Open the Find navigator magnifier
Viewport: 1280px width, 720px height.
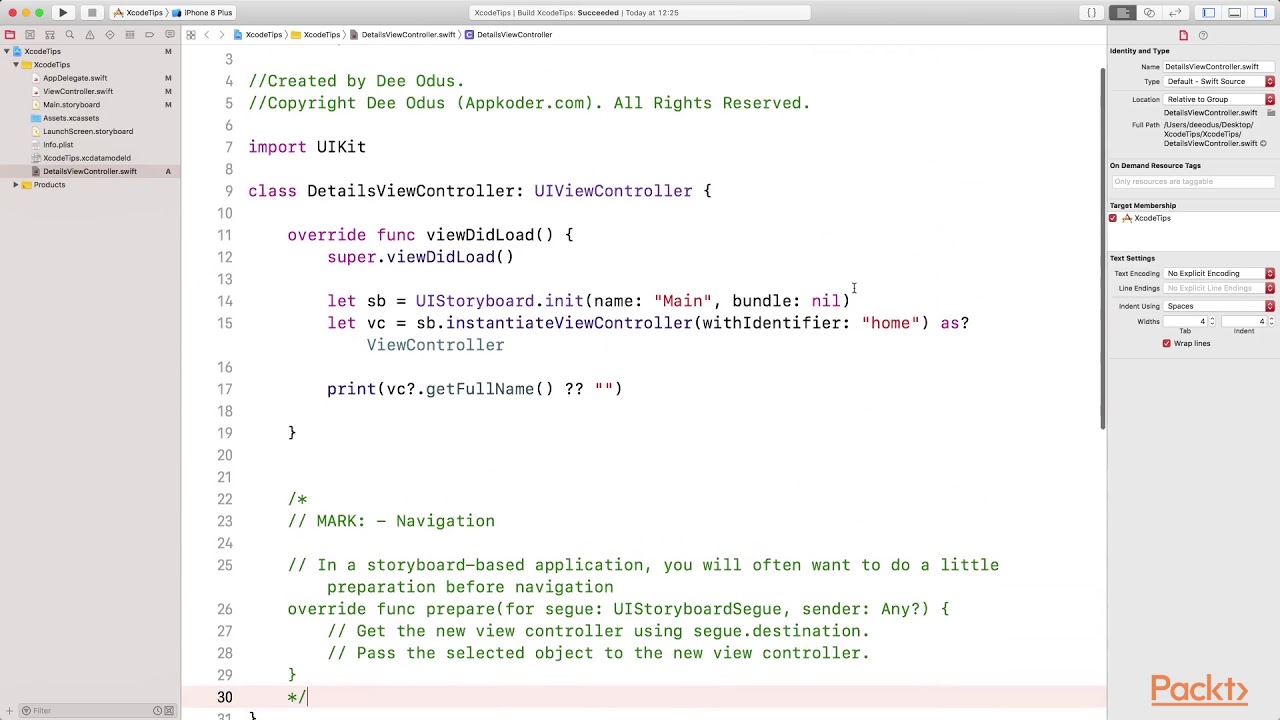[x=70, y=35]
